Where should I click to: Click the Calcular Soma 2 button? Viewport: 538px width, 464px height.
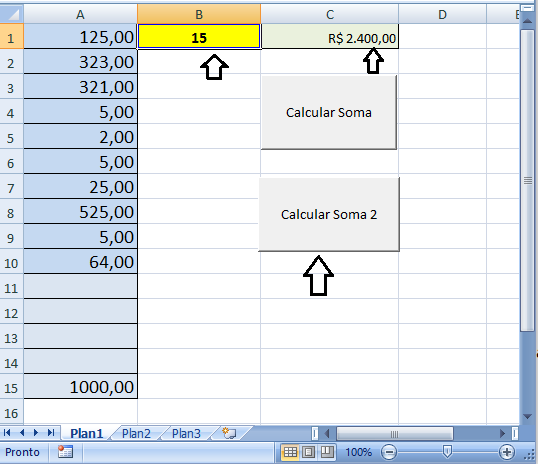(x=329, y=214)
